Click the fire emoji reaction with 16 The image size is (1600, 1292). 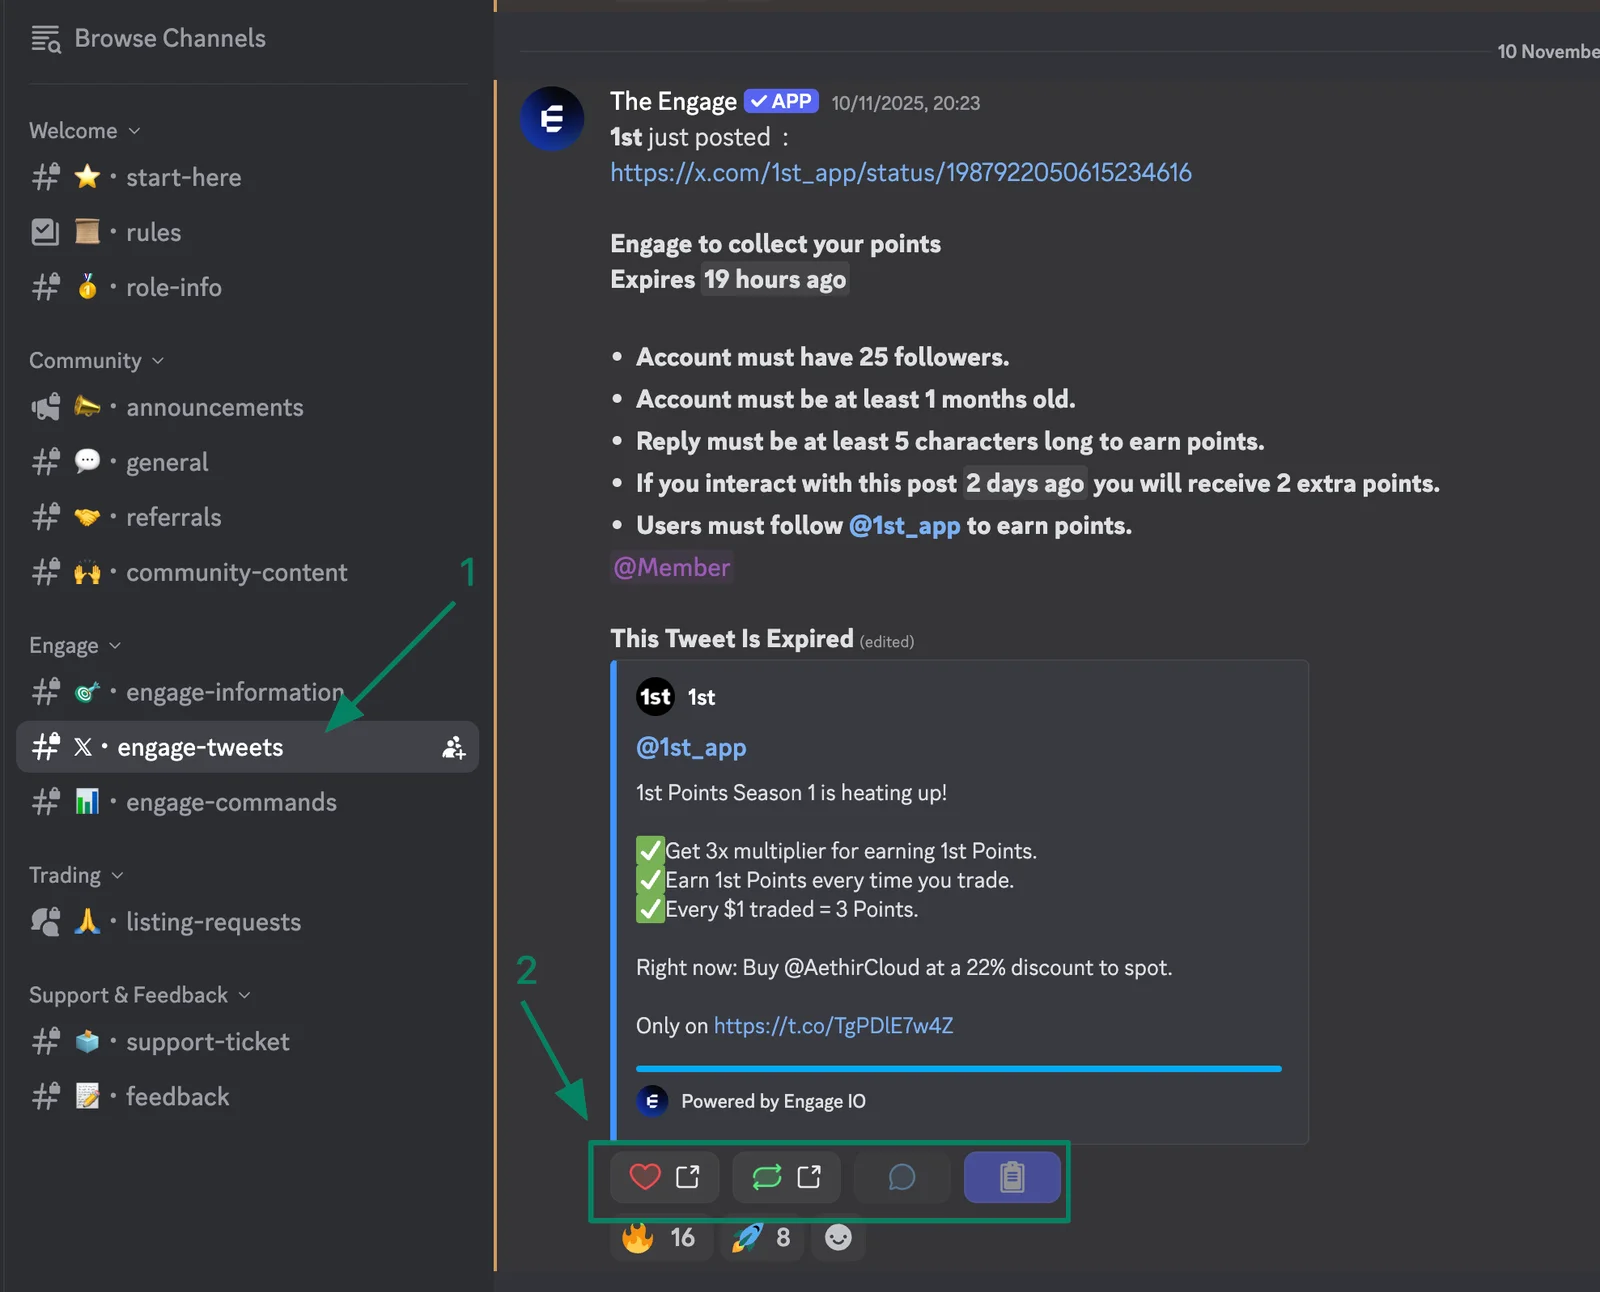[661, 1238]
